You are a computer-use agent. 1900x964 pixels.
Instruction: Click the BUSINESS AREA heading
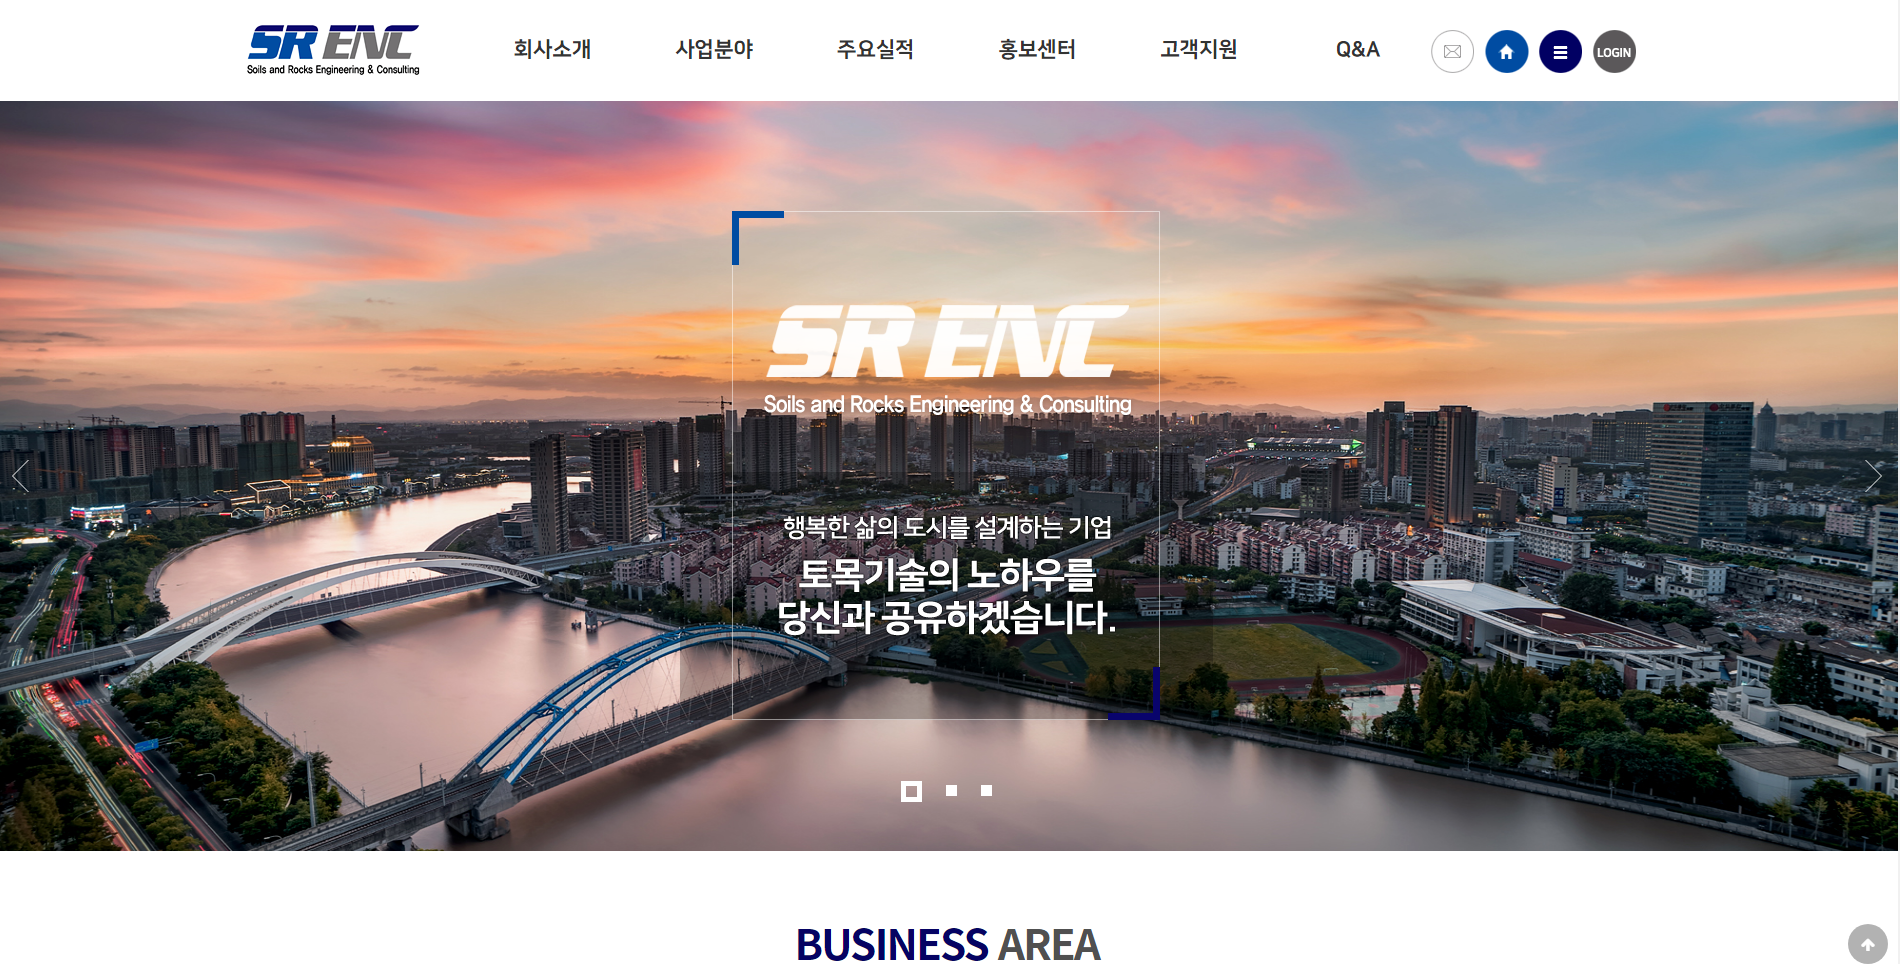coord(948,943)
